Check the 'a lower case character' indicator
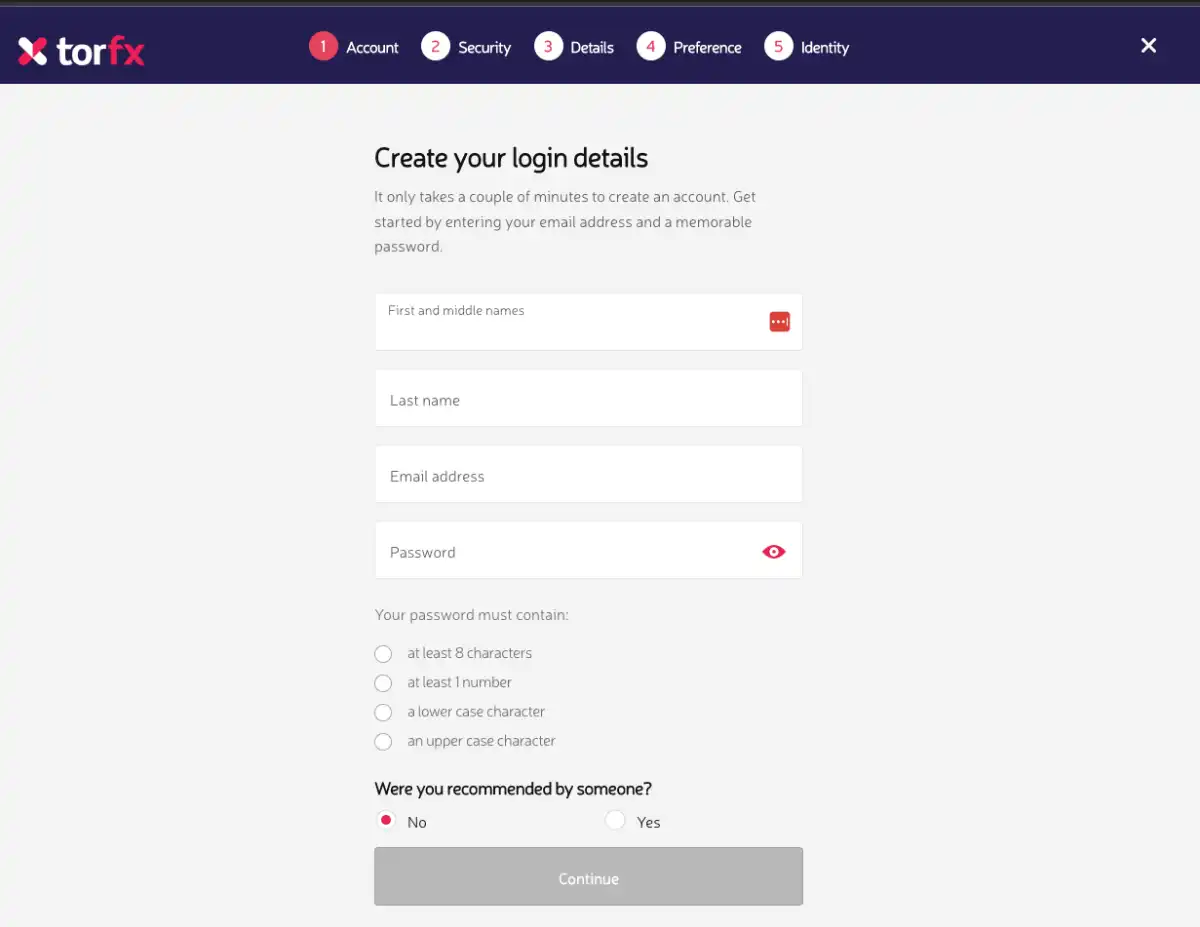The width and height of the screenshot is (1200, 927). click(x=383, y=711)
